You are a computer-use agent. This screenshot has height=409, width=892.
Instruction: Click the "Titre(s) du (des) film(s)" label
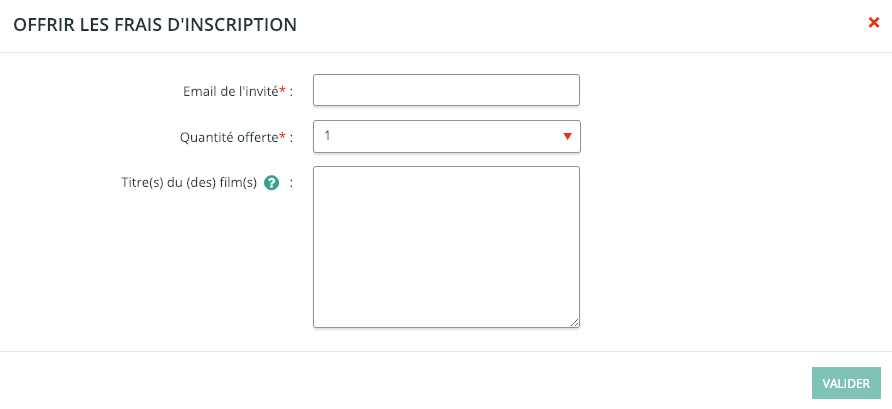(187, 183)
